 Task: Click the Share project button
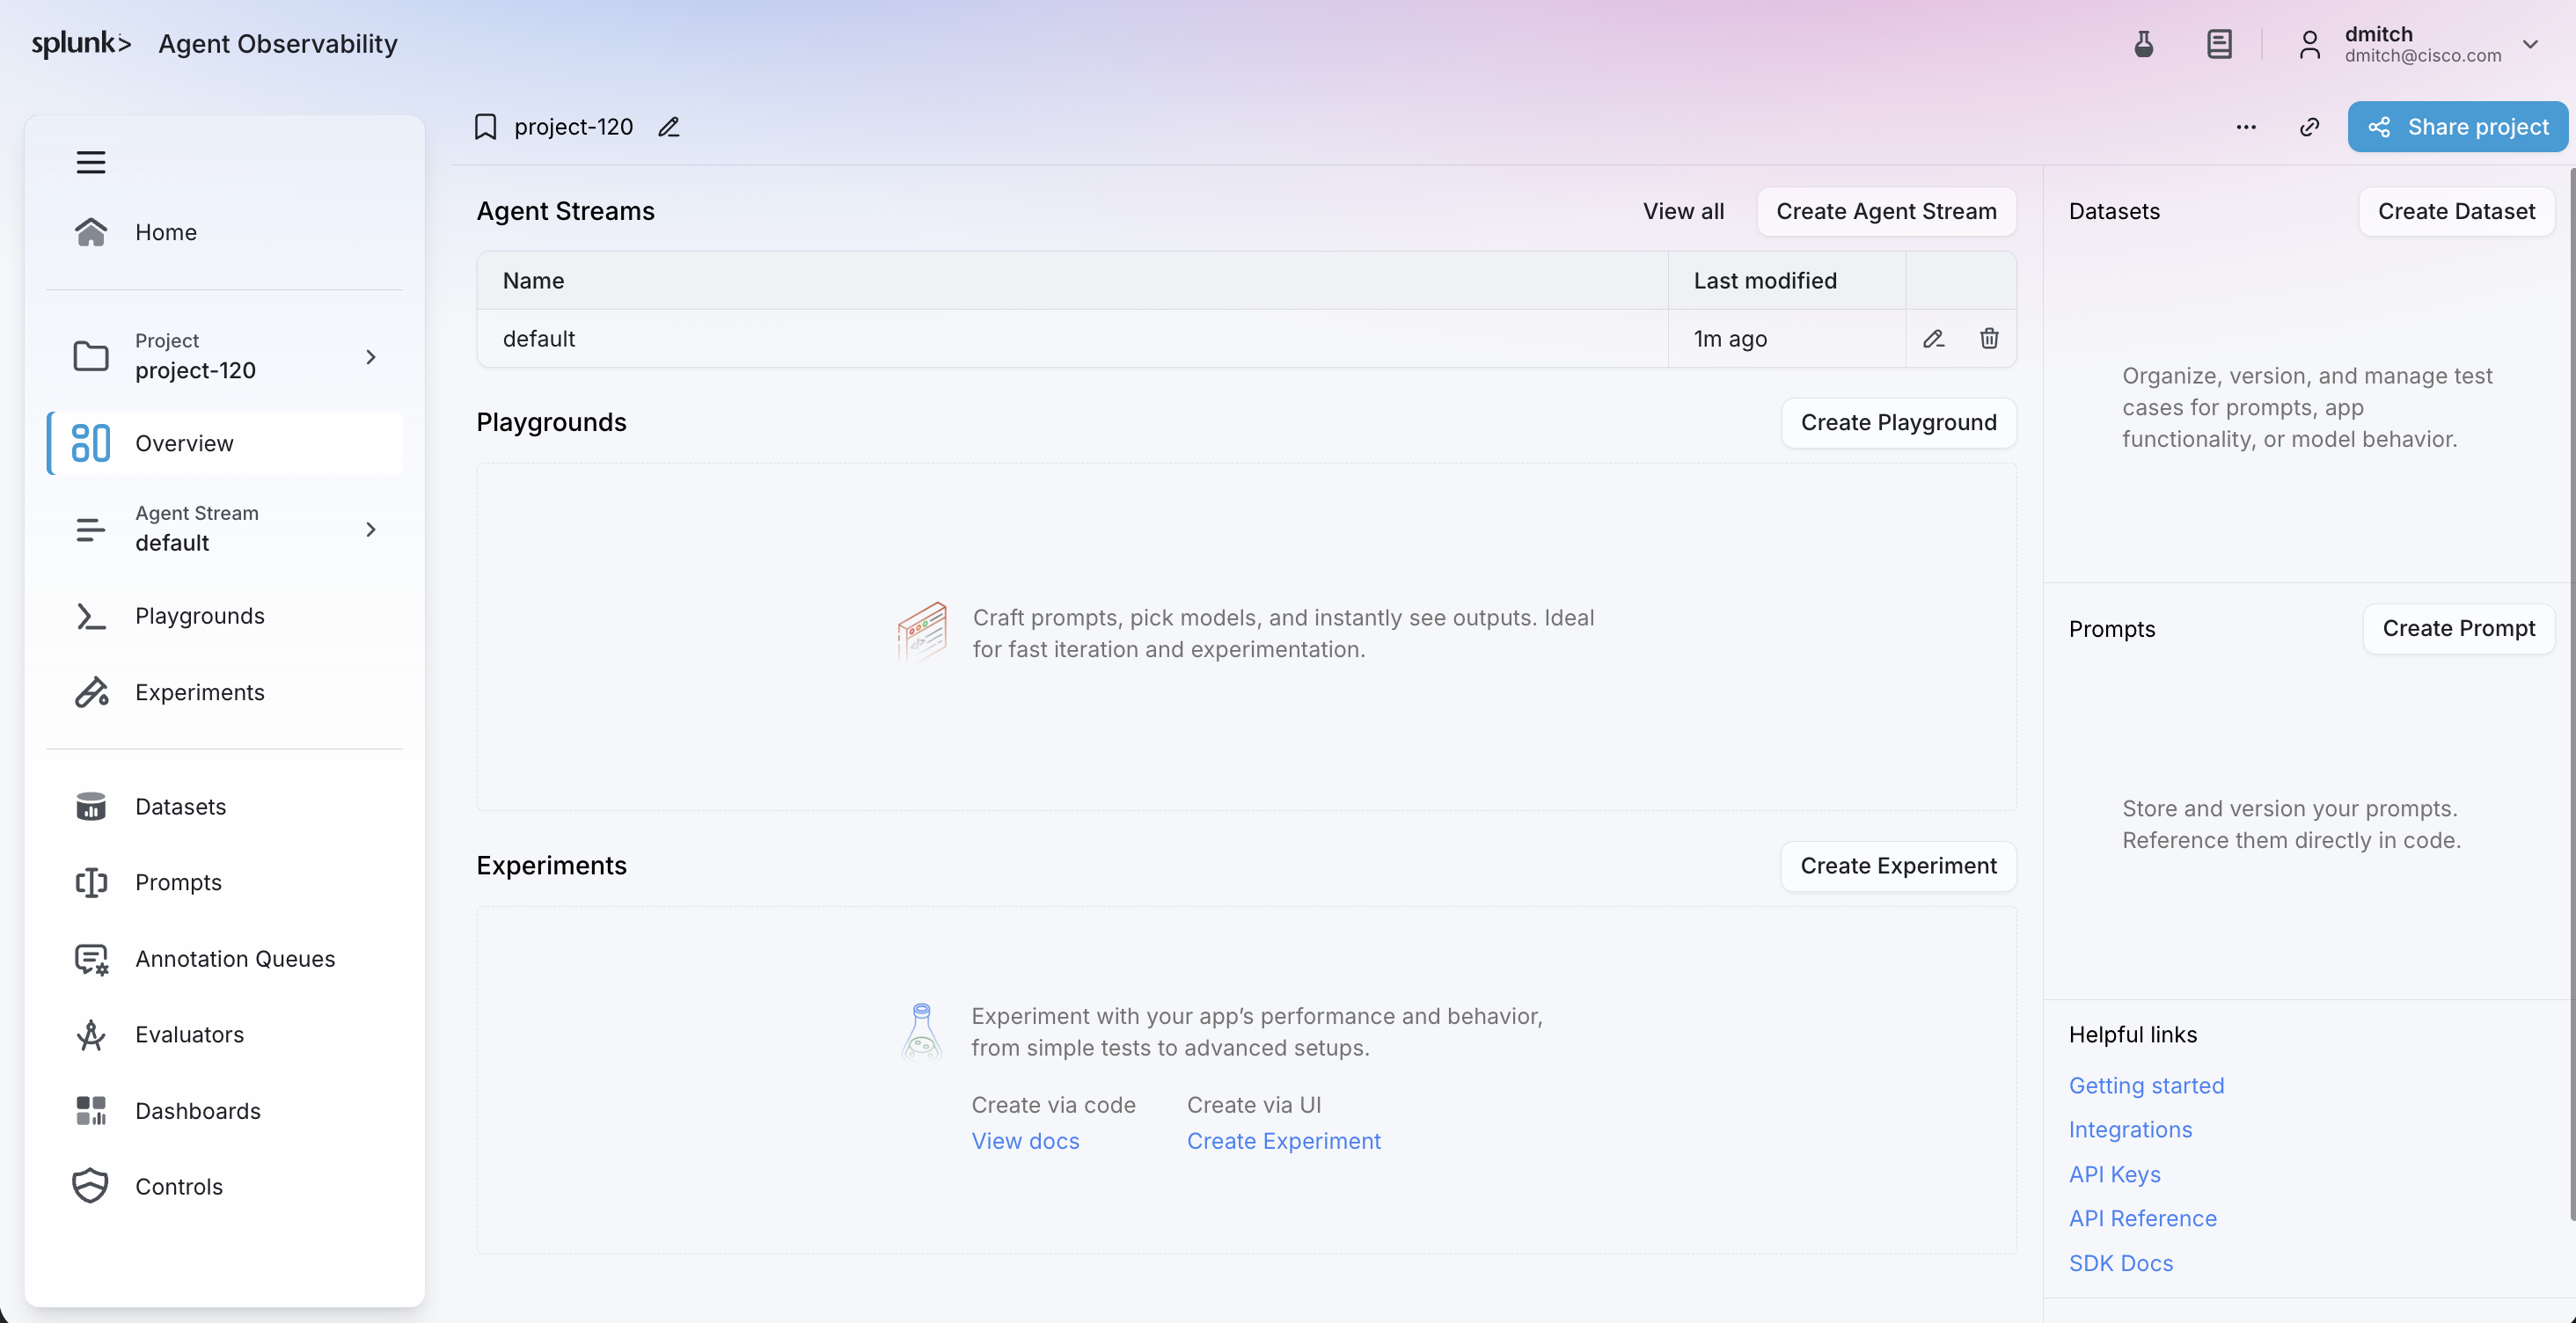pyautogui.click(x=2458, y=127)
